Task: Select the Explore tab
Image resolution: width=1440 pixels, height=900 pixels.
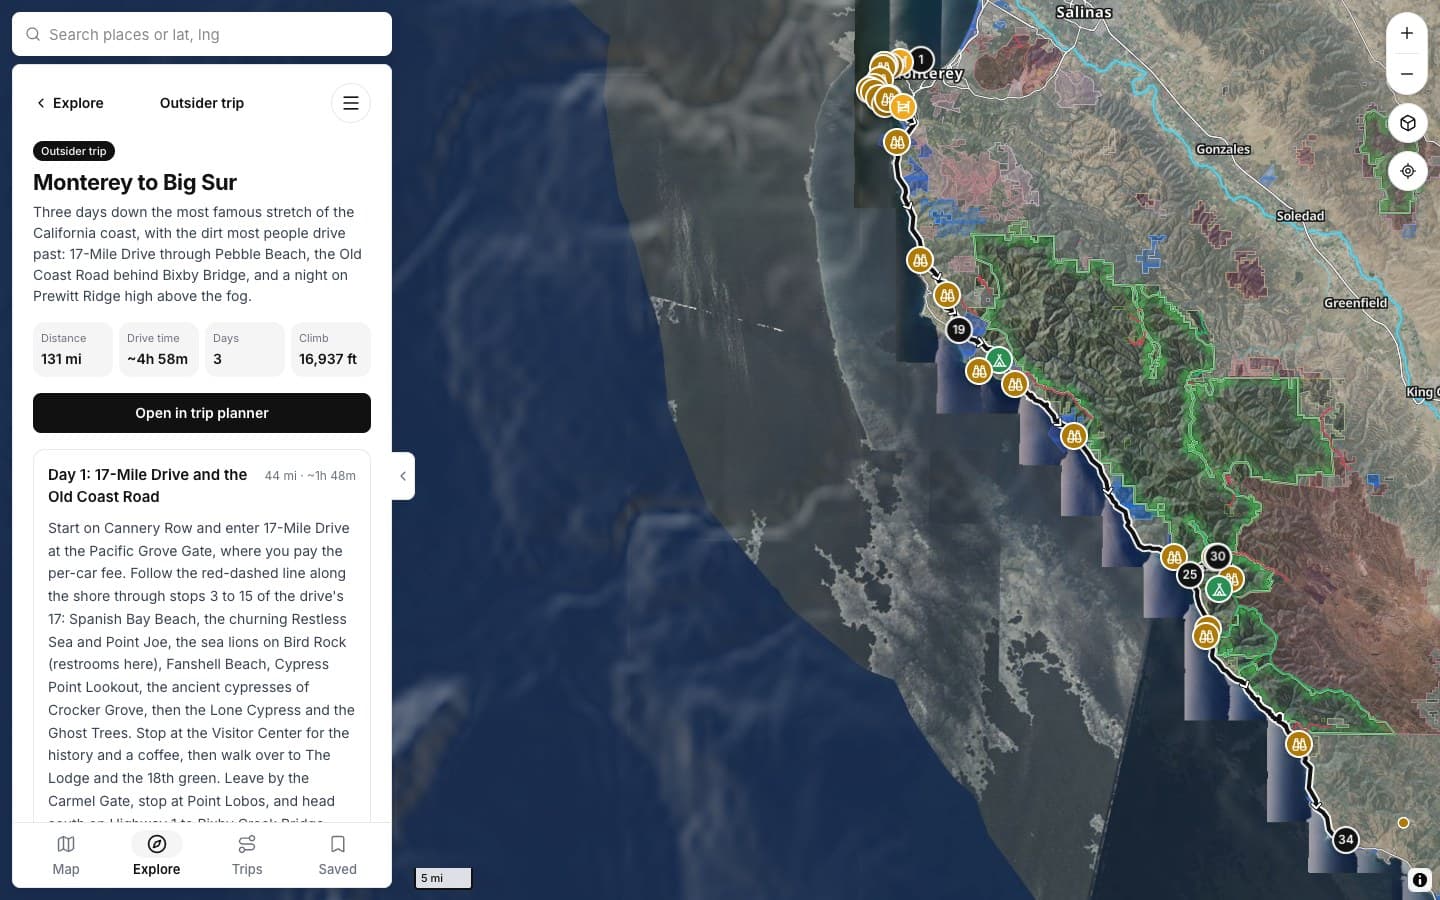Action: [x=157, y=856]
